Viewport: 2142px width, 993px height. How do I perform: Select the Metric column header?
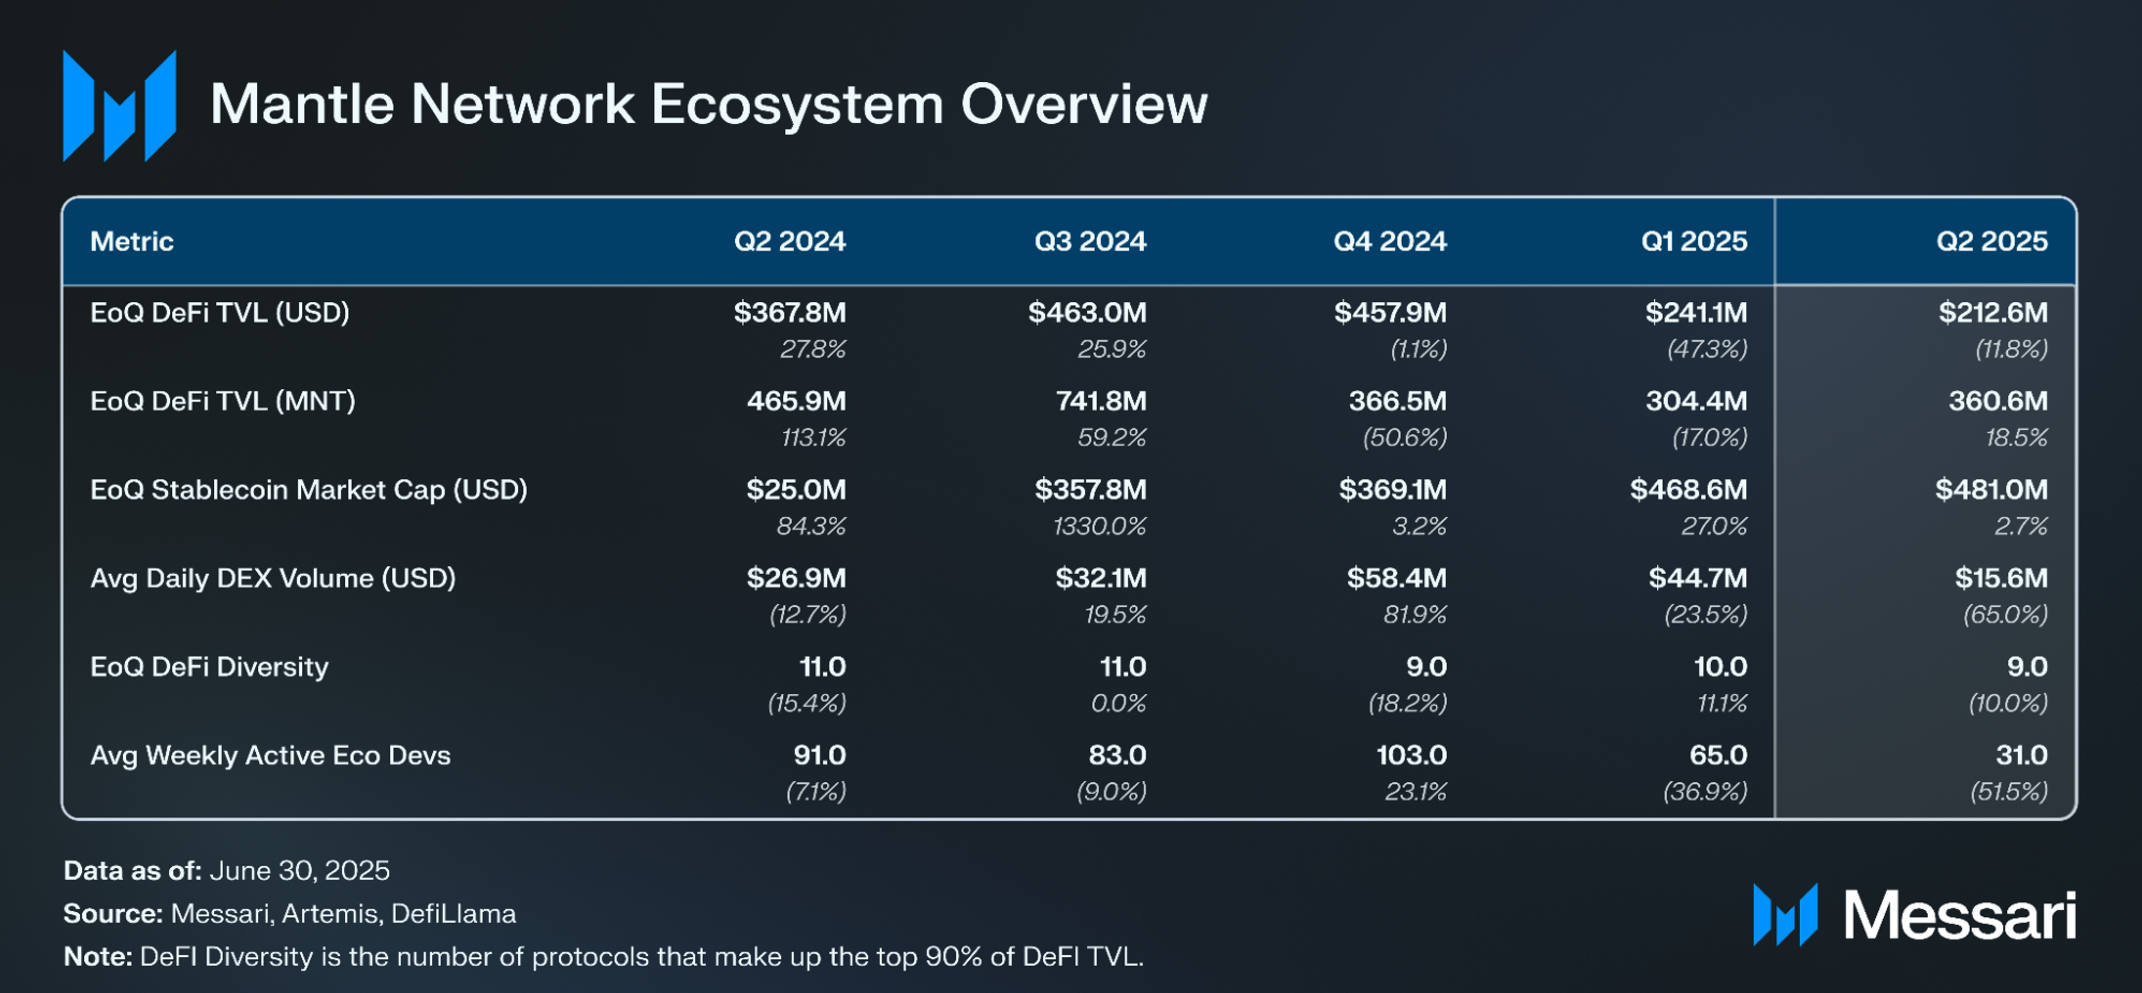(x=132, y=242)
